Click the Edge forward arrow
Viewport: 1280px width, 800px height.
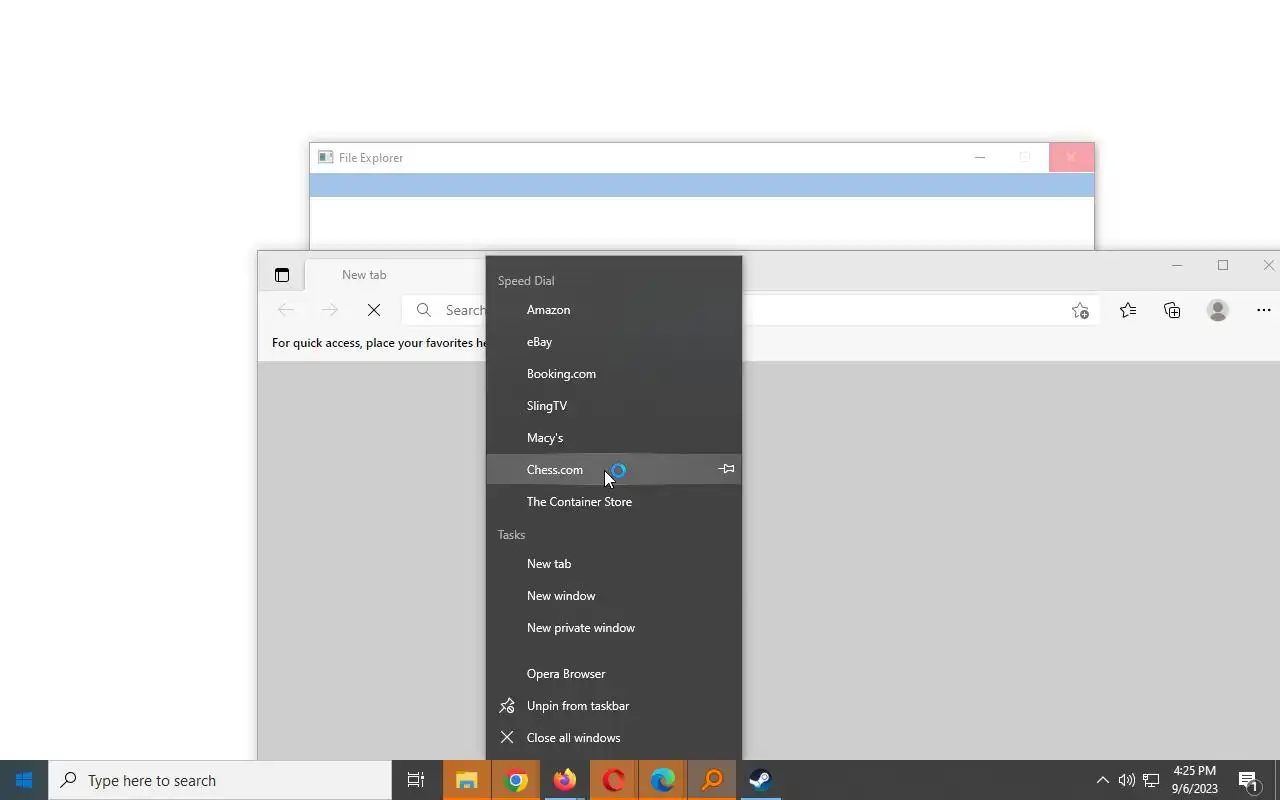coord(330,310)
